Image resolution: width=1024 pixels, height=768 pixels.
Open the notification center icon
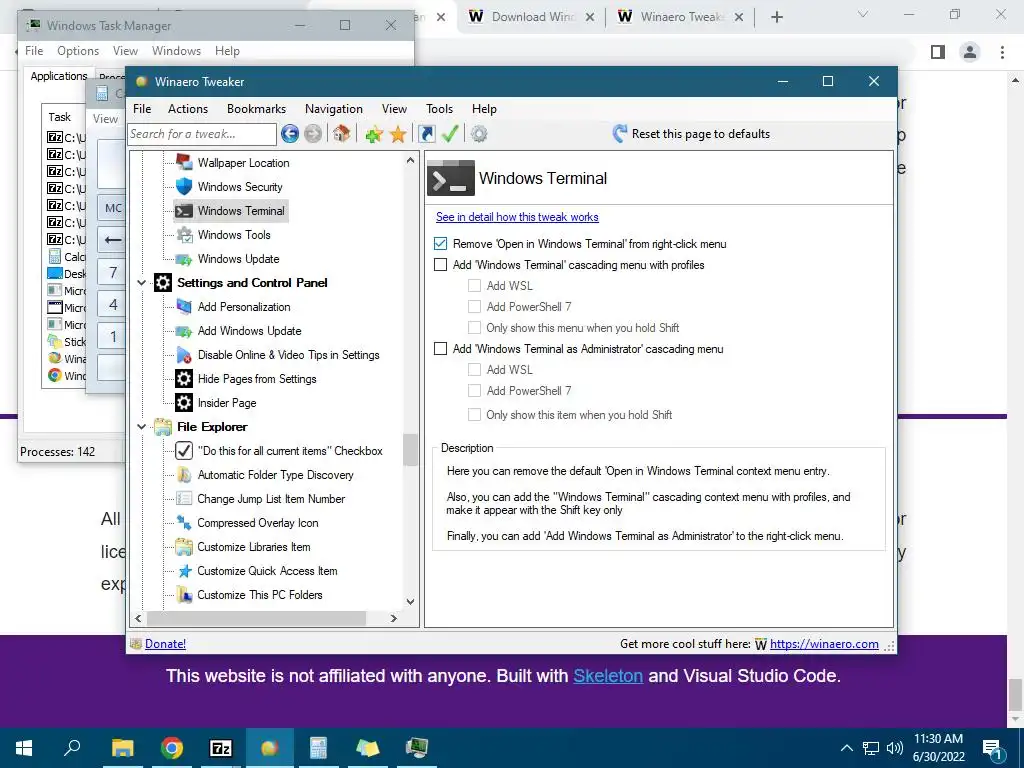(993, 750)
